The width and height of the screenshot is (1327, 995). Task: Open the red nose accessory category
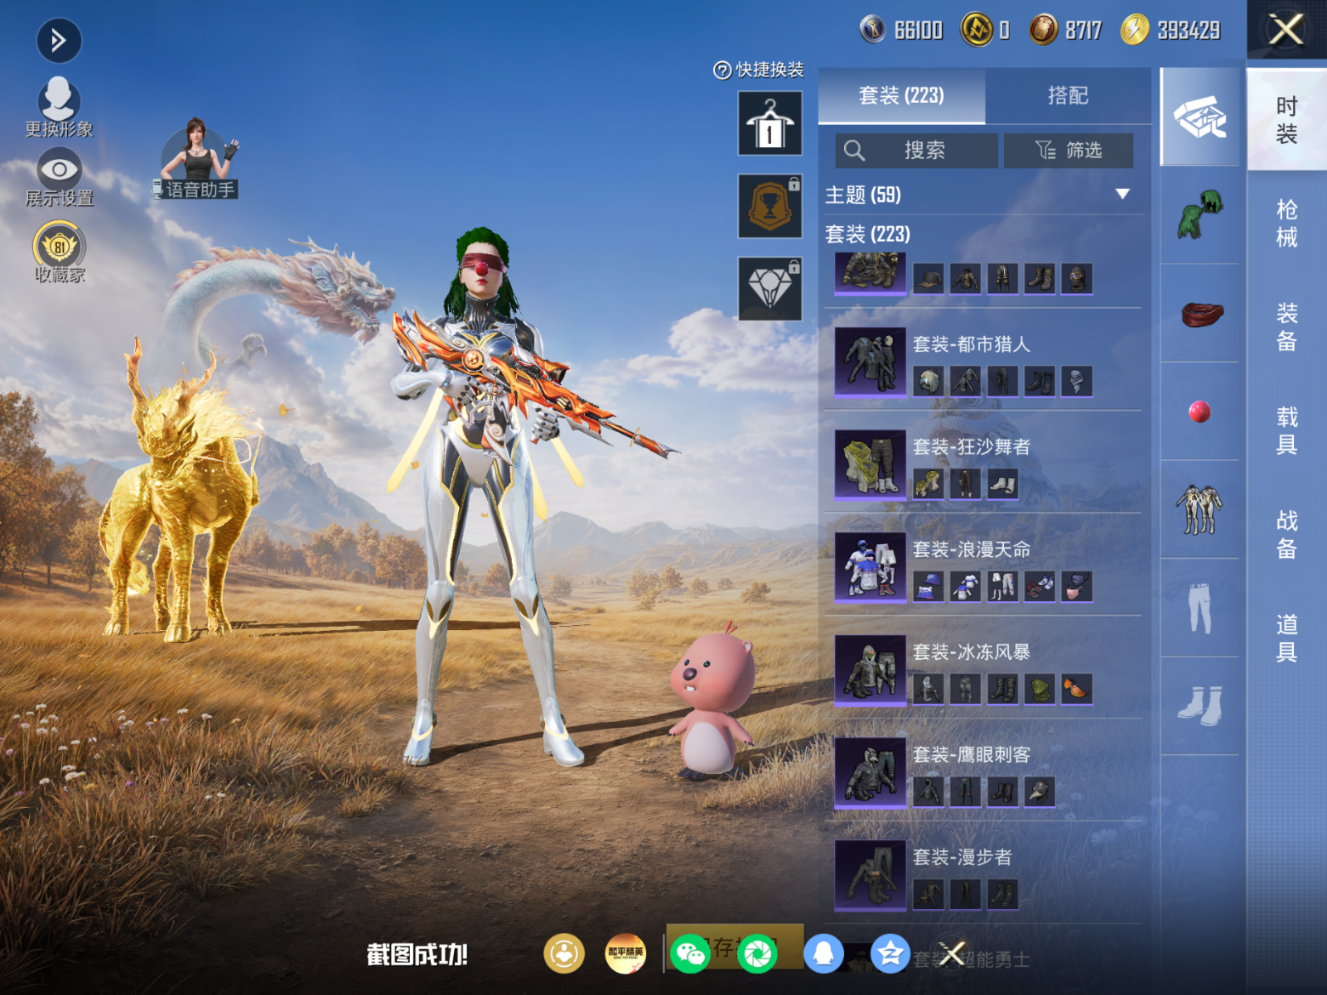click(1200, 411)
